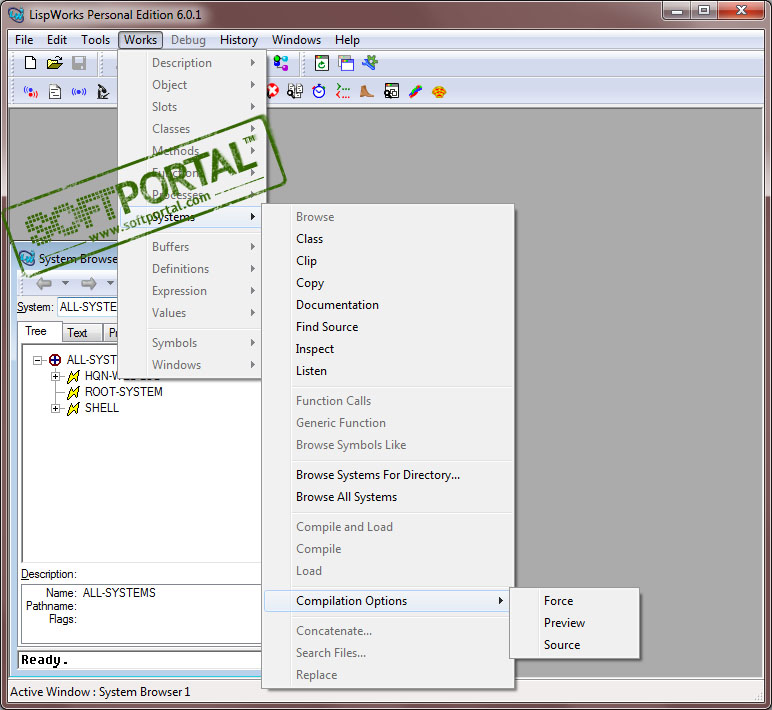This screenshot has height=710, width=772.
Task: Open the Windows menu in the menu bar
Action: point(296,40)
